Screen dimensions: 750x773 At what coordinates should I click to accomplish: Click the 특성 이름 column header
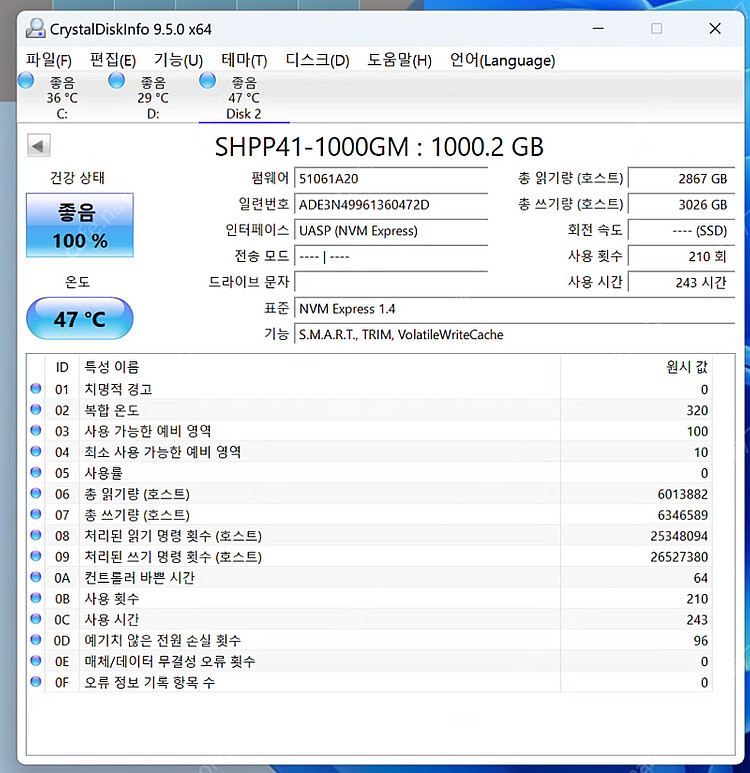[320, 367]
